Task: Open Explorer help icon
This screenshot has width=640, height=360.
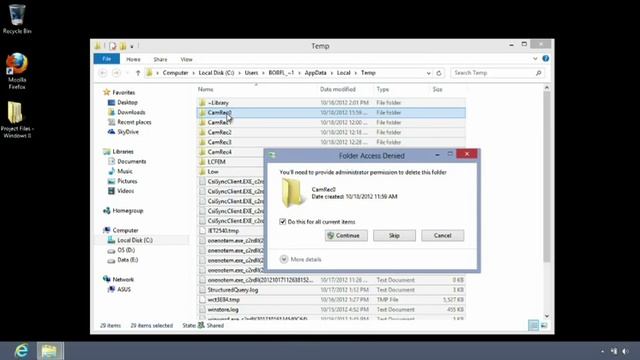Action: 546,59
